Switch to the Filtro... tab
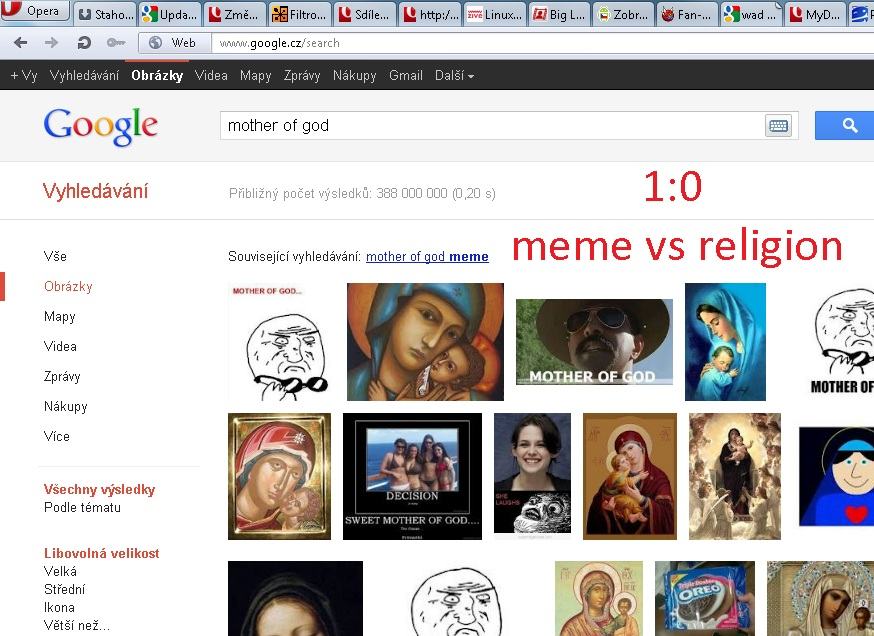The height and width of the screenshot is (636, 874). click(300, 14)
